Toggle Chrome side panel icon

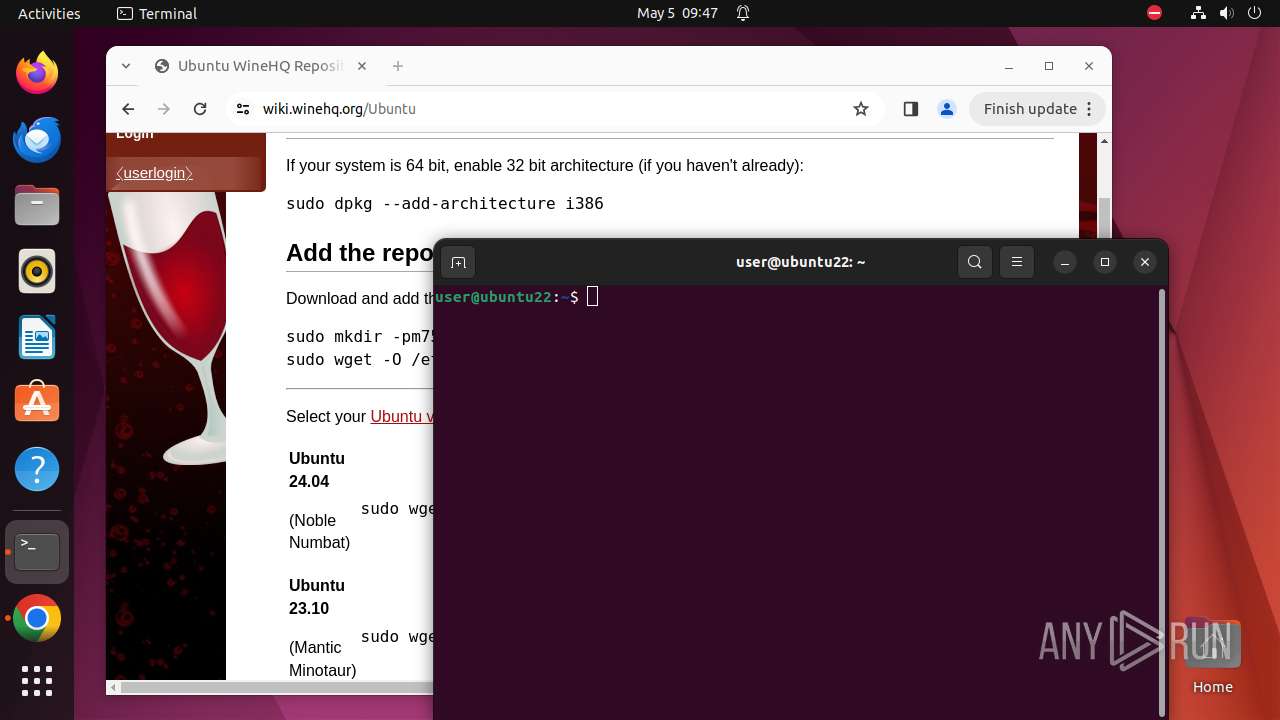point(910,109)
